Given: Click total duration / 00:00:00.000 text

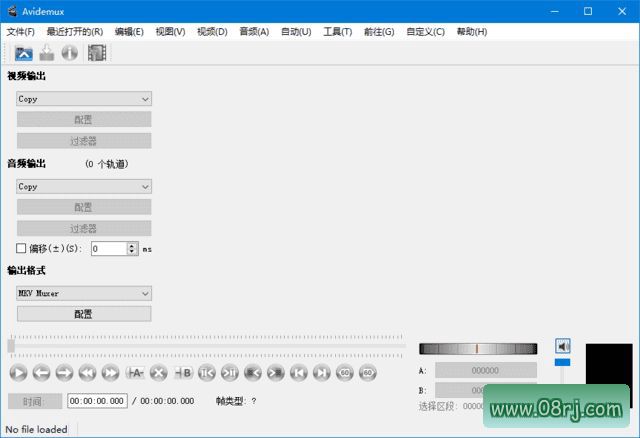Looking at the screenshot, I should coord(163,401).
